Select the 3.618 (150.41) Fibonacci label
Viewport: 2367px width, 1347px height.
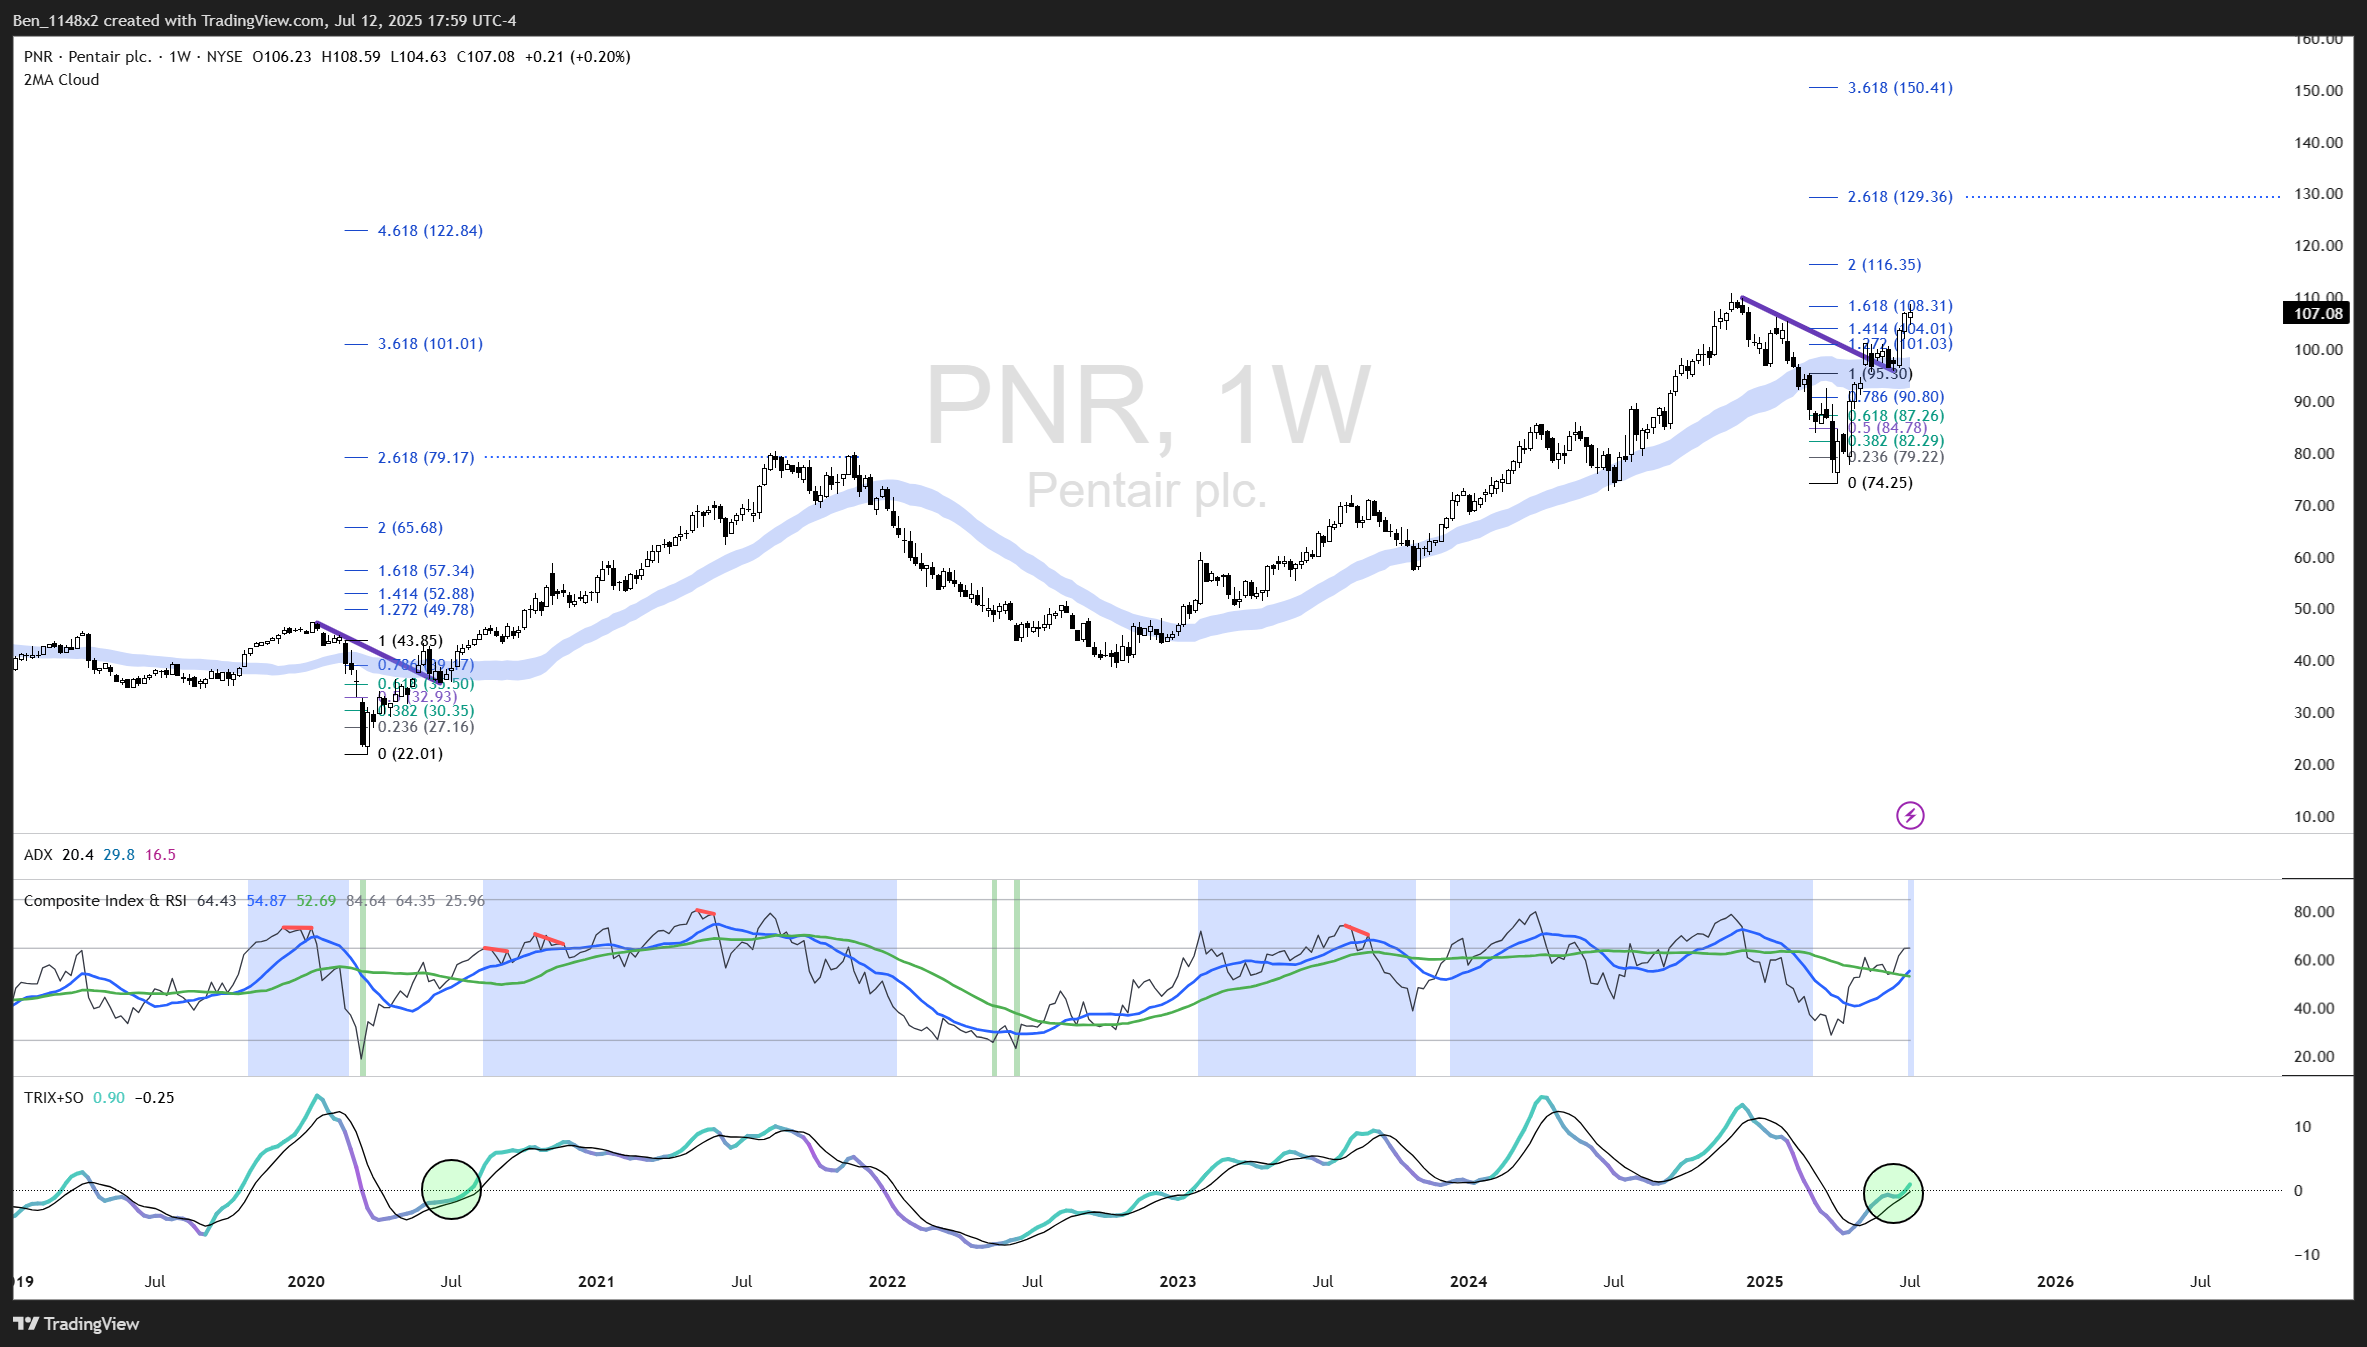[1899, 88]
